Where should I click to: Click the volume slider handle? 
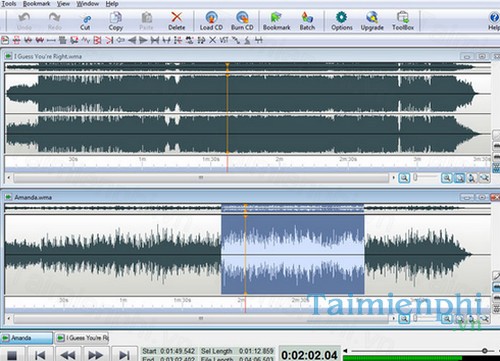click(485, 351)
